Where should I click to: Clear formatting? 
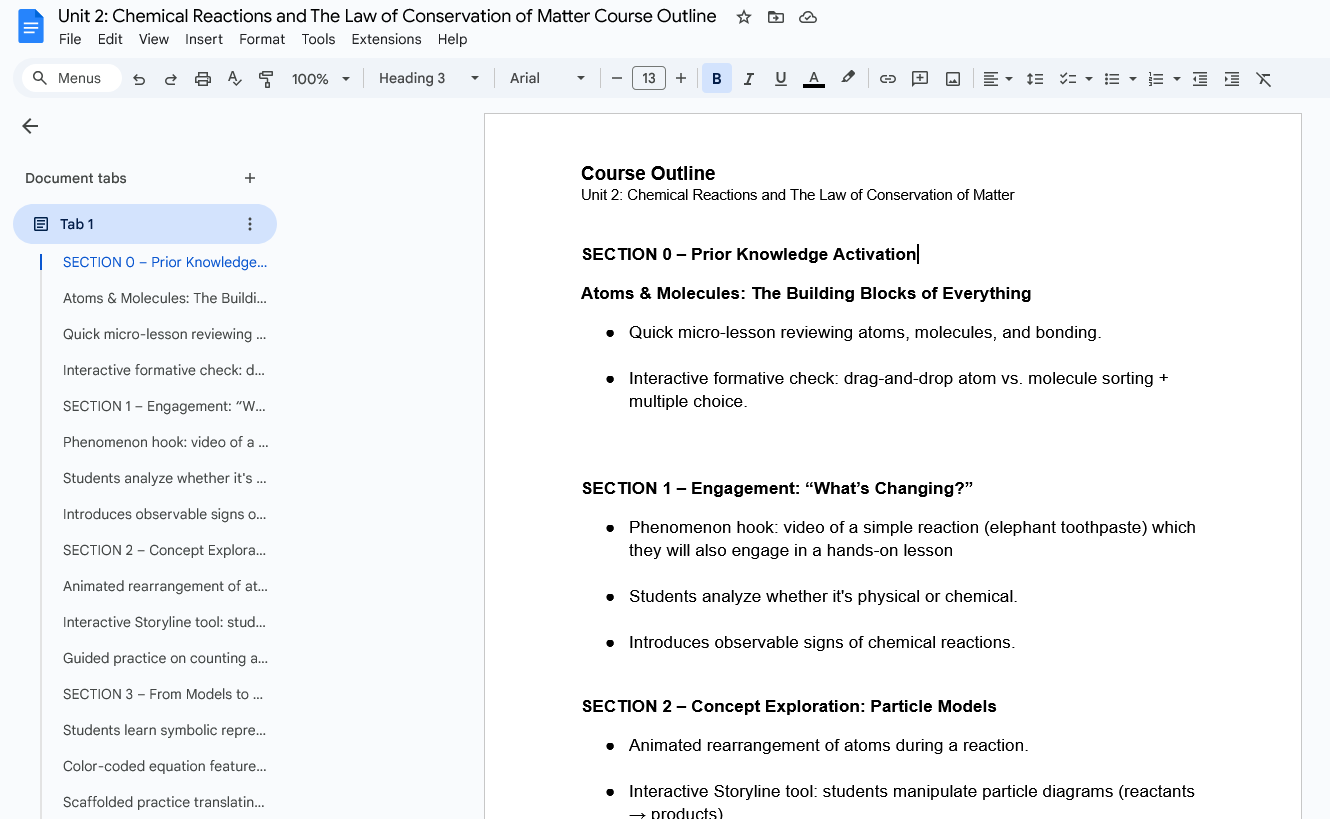pos(1264,79)
